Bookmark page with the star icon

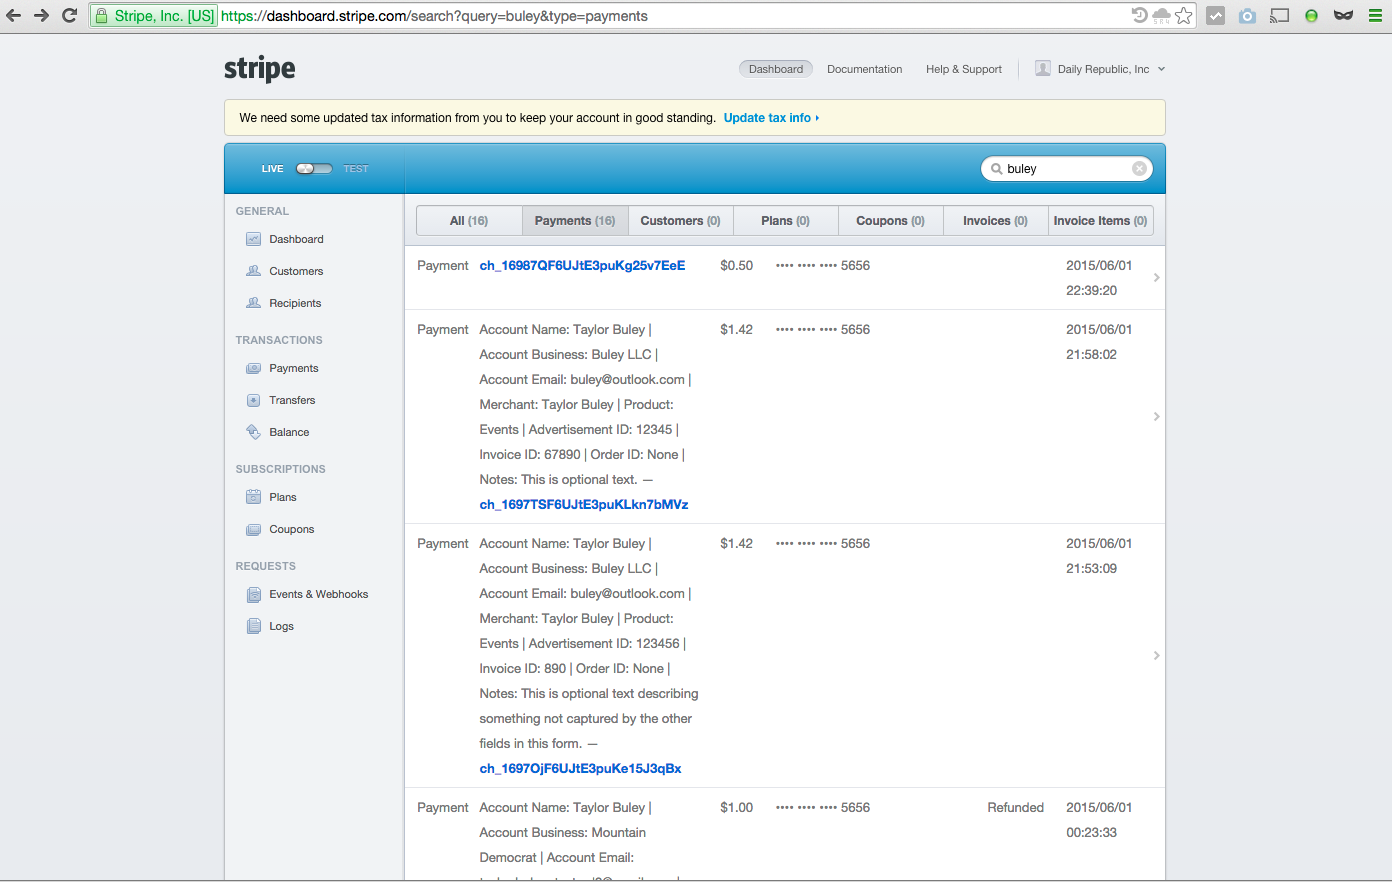[x=1184, y=15]
